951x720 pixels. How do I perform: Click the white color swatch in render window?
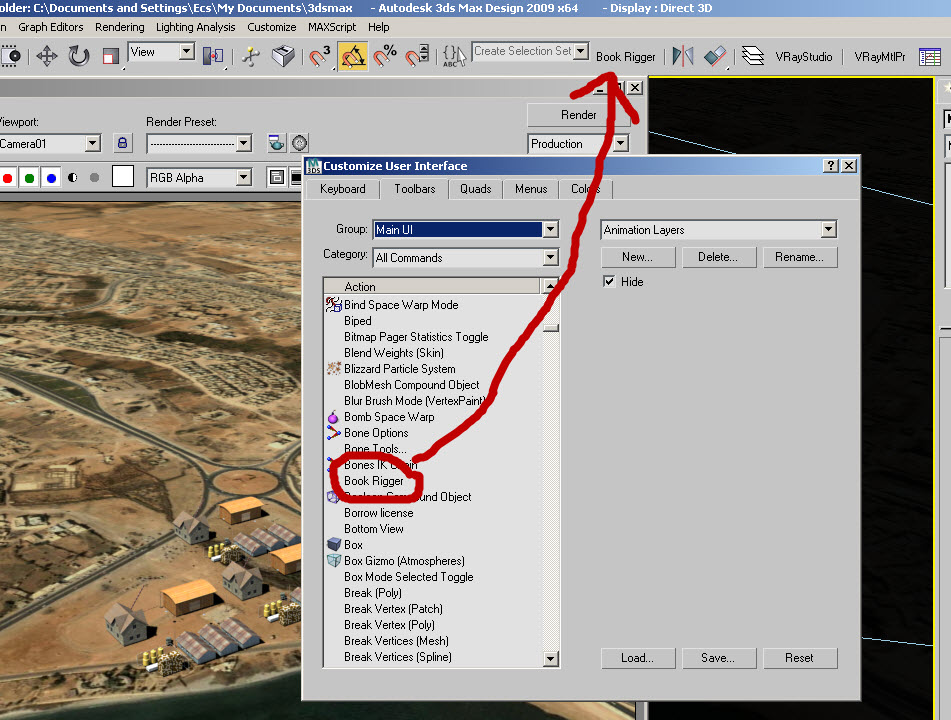[123, 177]
